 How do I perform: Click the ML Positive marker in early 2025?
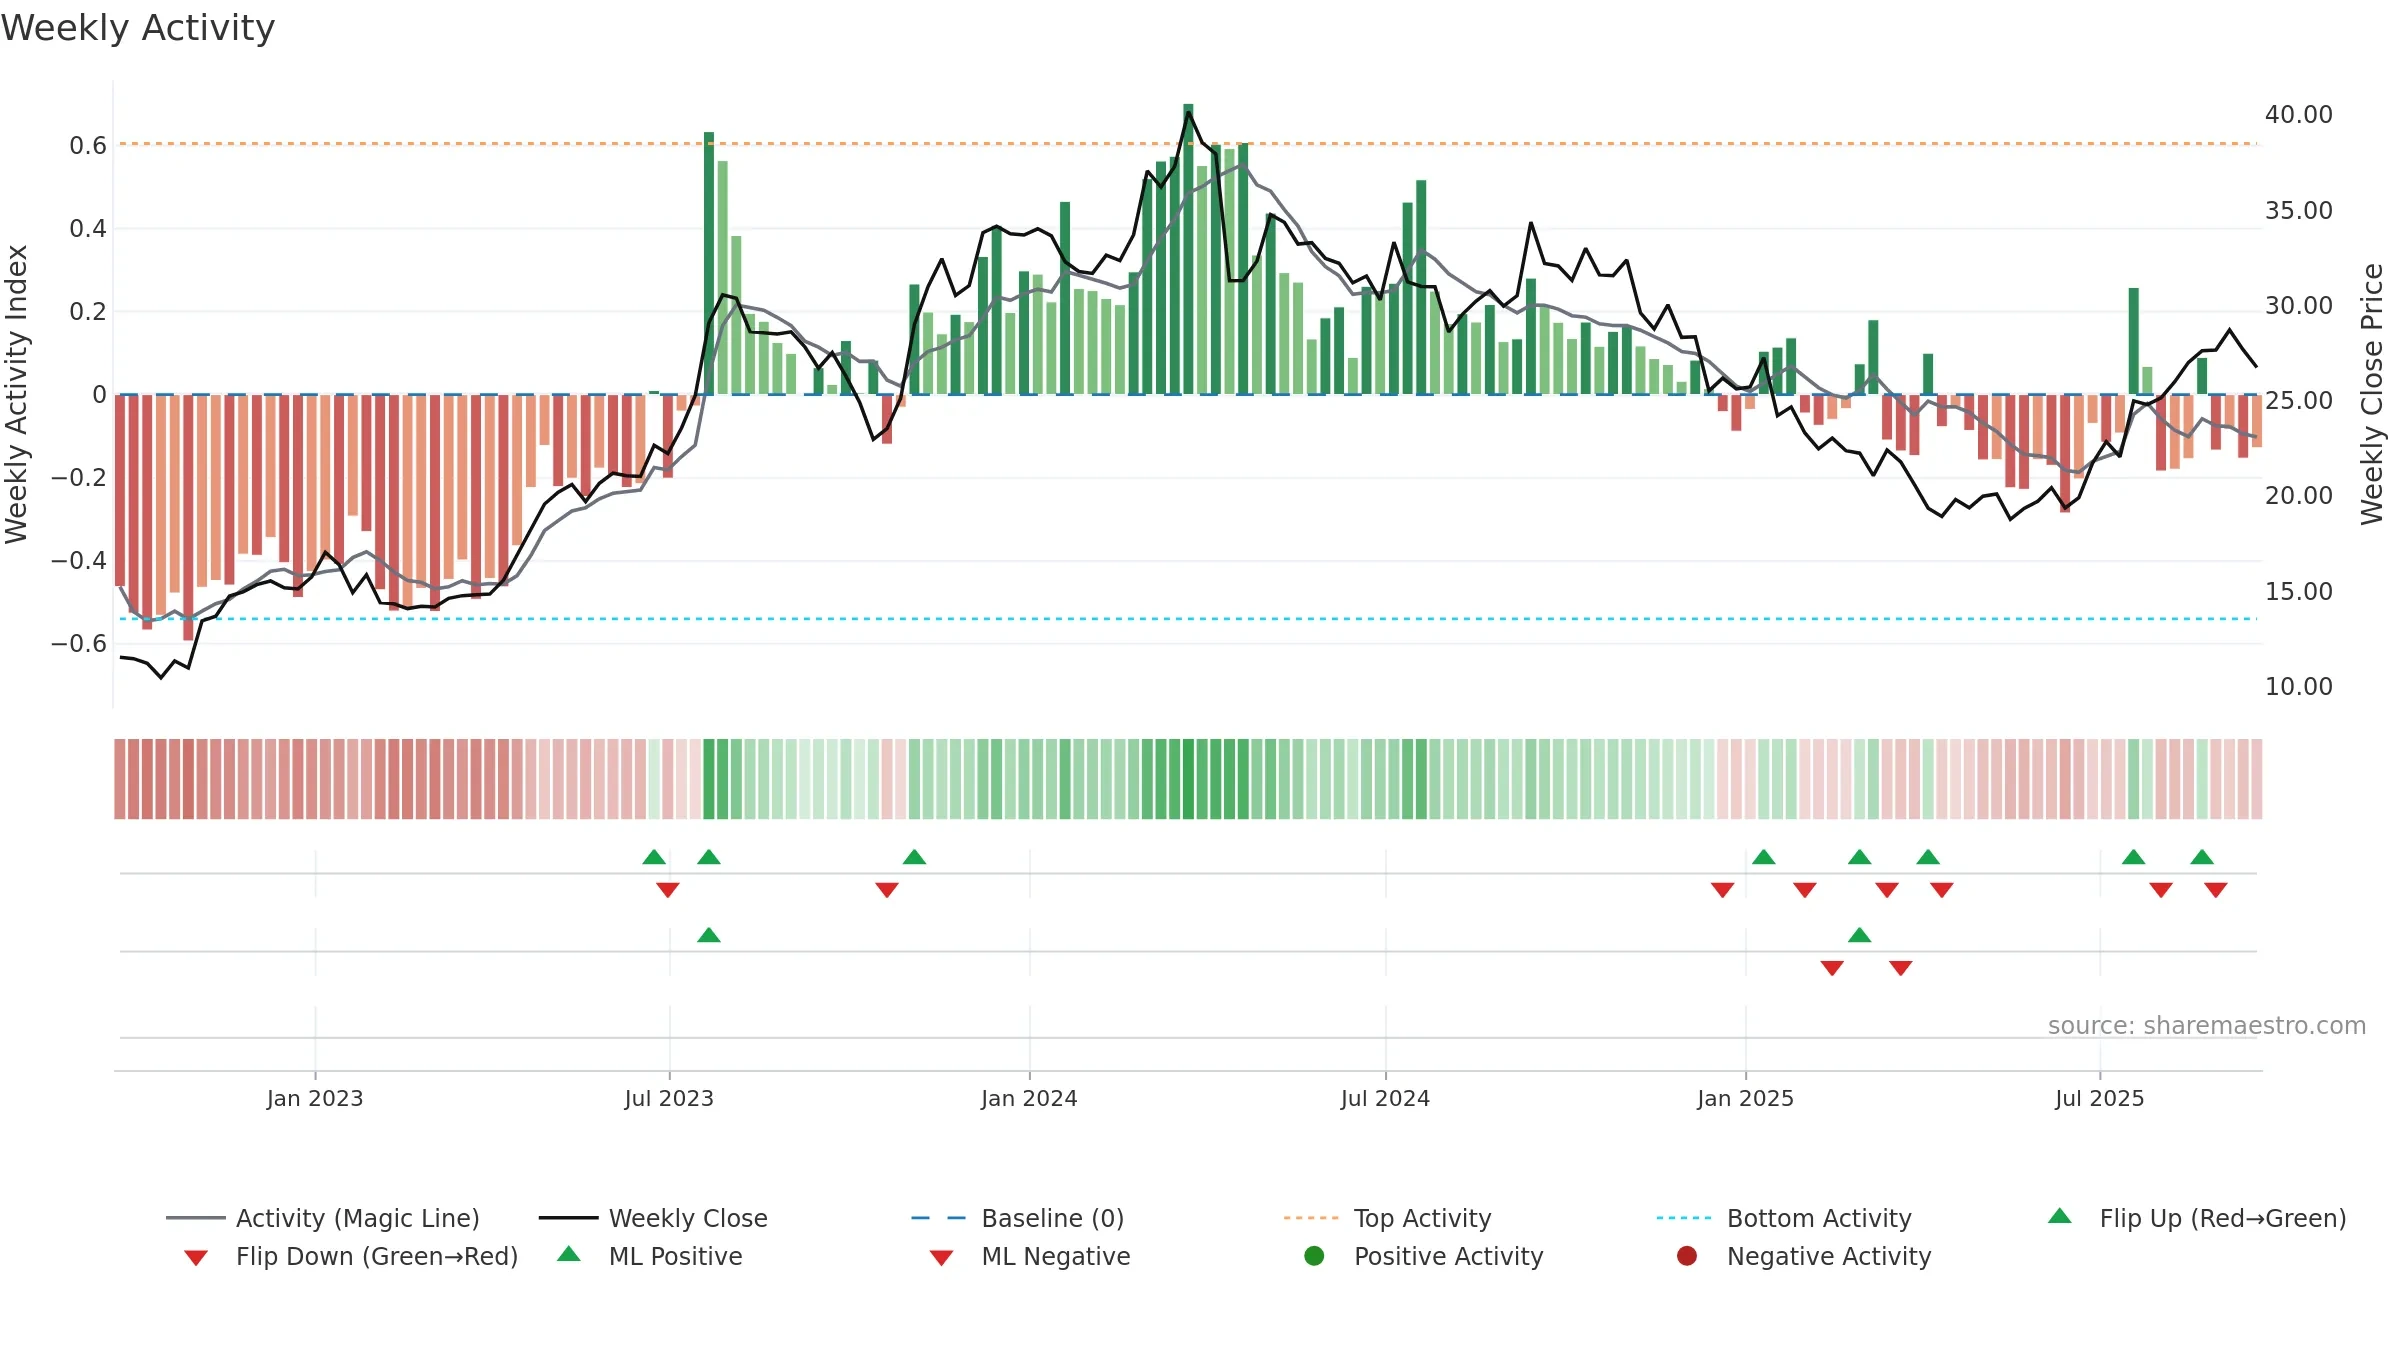click(1860, 935)
